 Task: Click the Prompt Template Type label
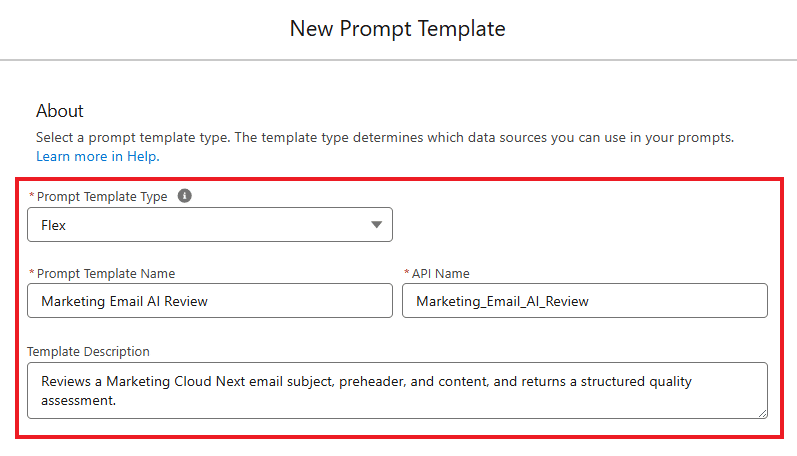coord(102,197)
